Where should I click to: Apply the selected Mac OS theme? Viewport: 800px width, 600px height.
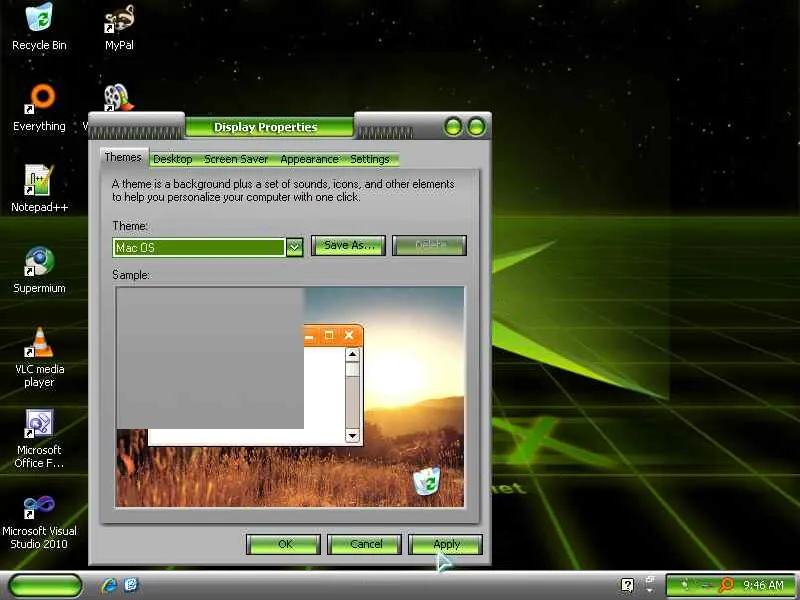[445, 544]
